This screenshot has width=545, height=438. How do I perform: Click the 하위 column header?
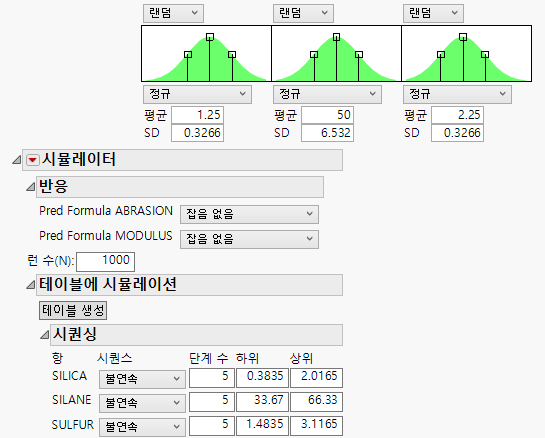247,358
